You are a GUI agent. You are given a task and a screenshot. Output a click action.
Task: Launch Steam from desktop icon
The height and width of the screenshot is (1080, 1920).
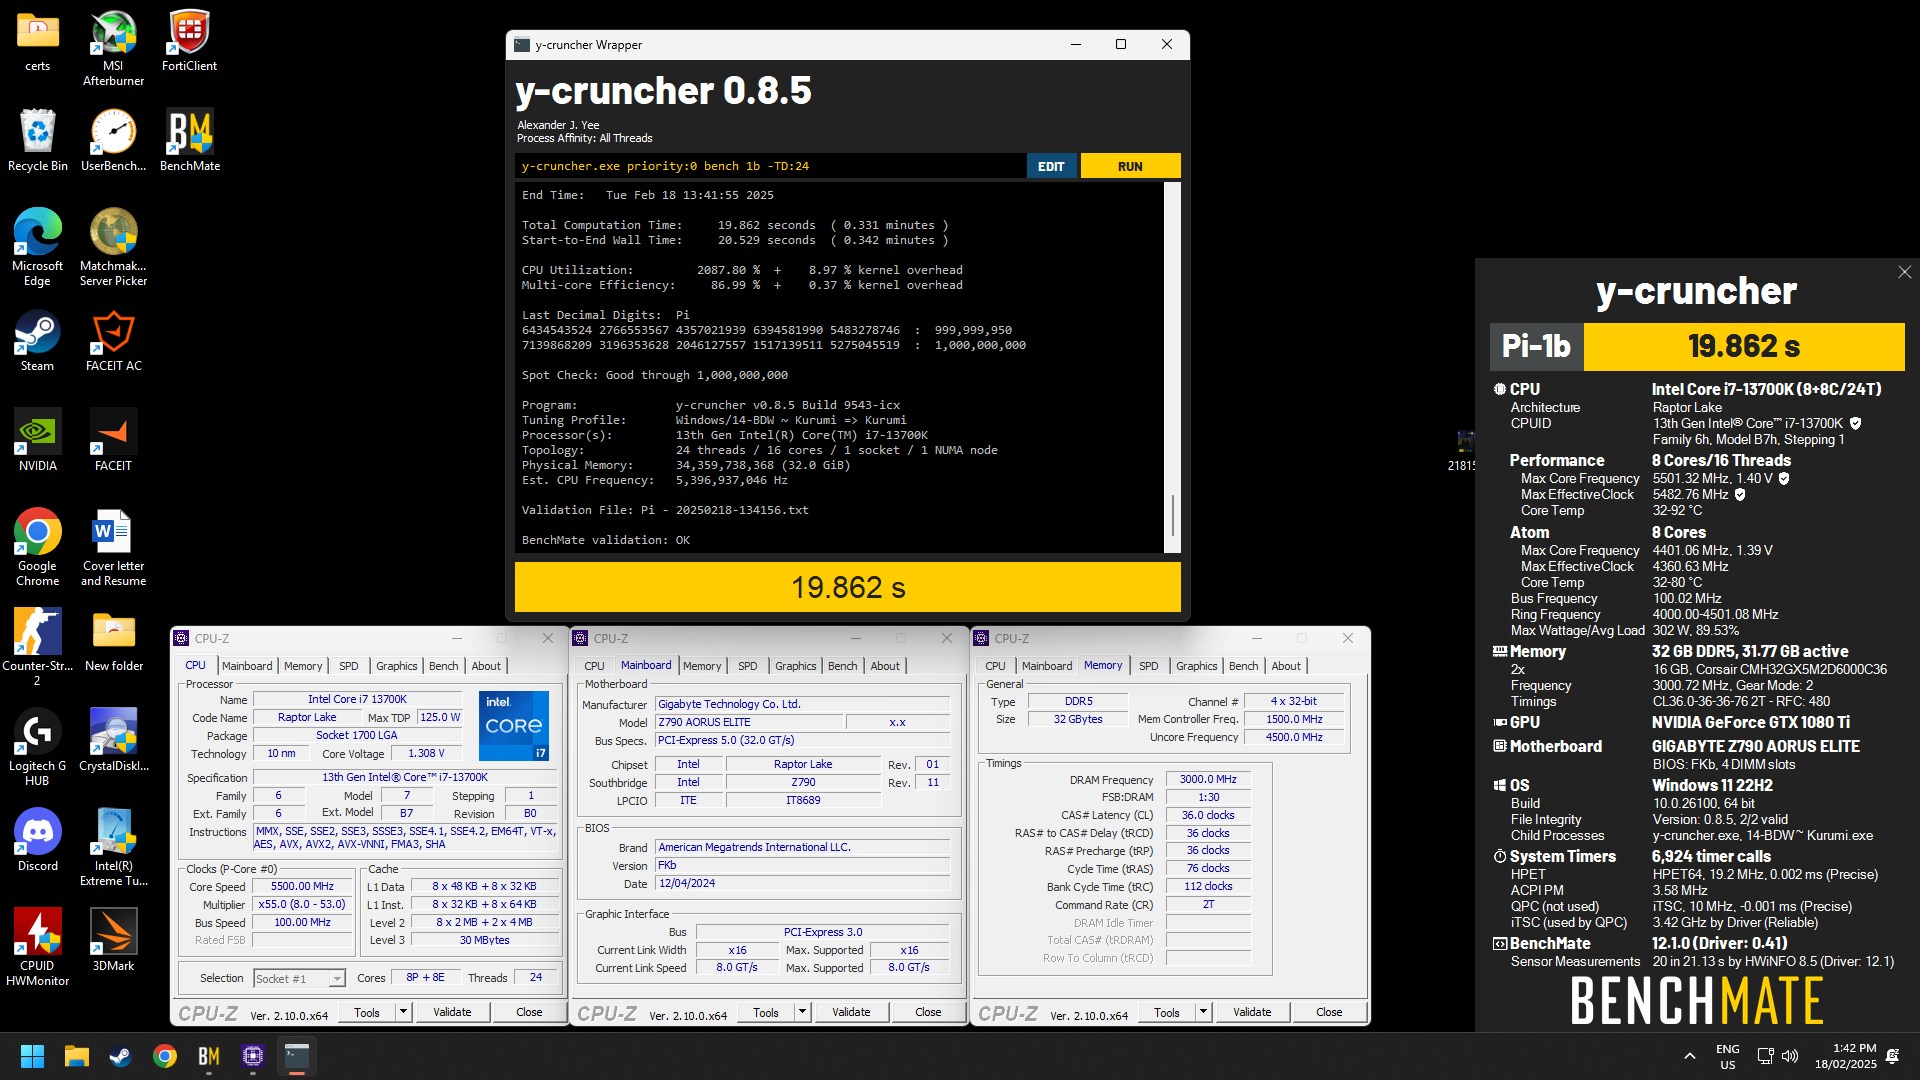38,341
